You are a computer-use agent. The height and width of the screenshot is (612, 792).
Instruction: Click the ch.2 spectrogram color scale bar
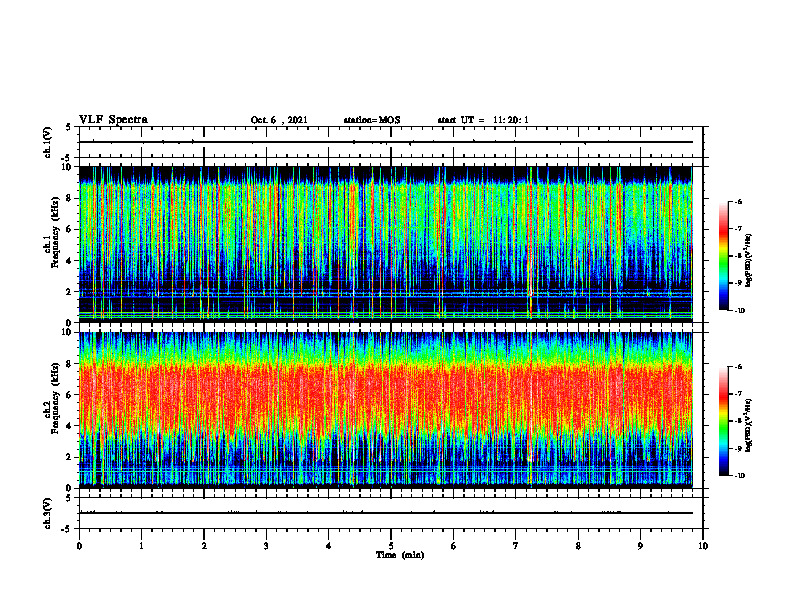[724, 421]
